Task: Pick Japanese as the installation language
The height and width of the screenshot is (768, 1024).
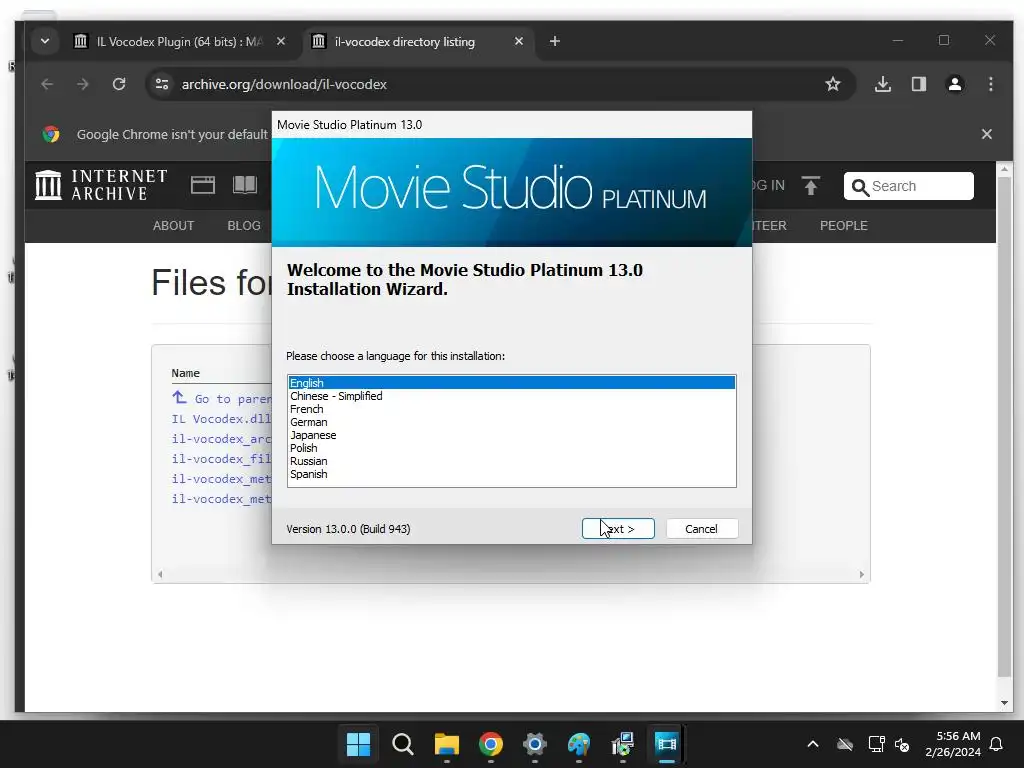Action: pos(511,435)
